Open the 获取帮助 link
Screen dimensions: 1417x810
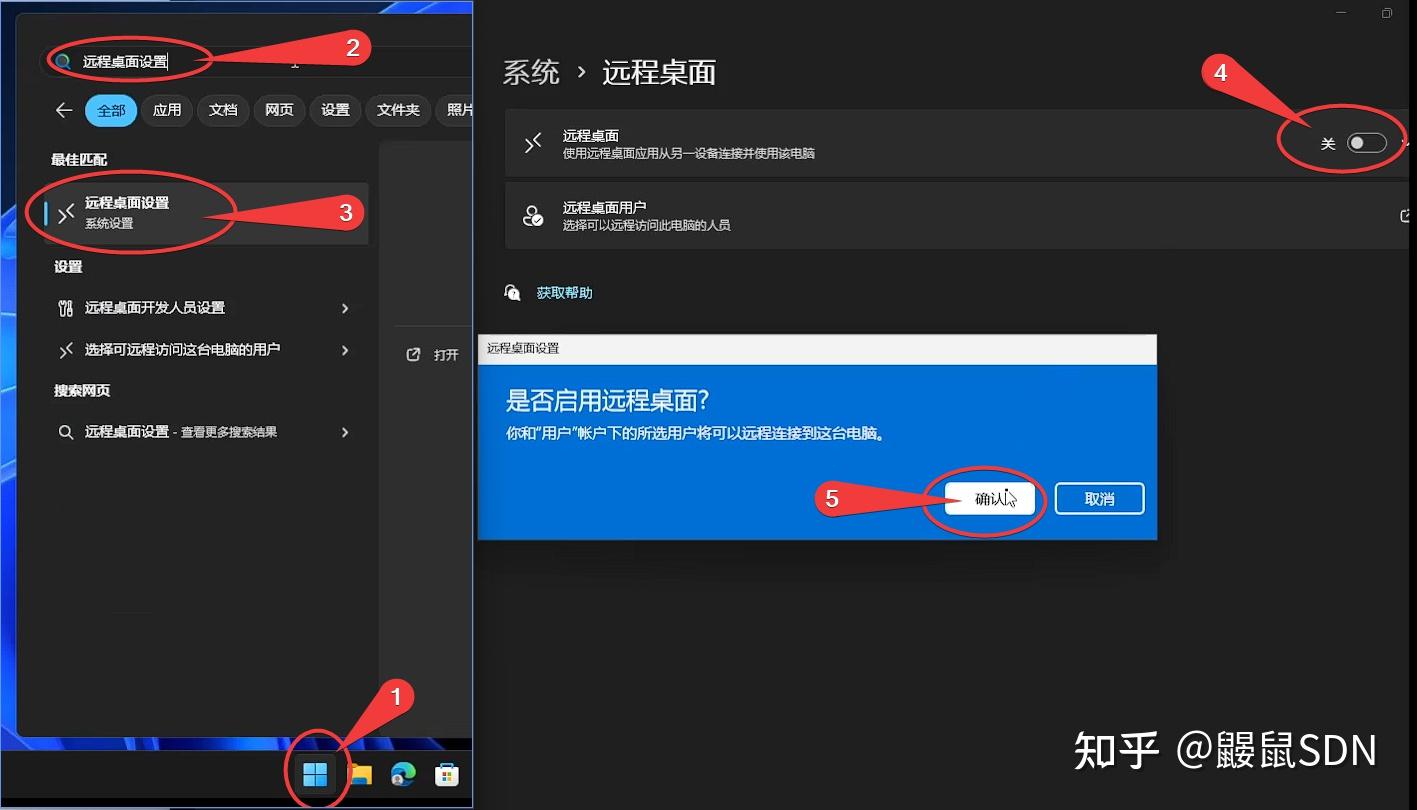pos(564,293)
